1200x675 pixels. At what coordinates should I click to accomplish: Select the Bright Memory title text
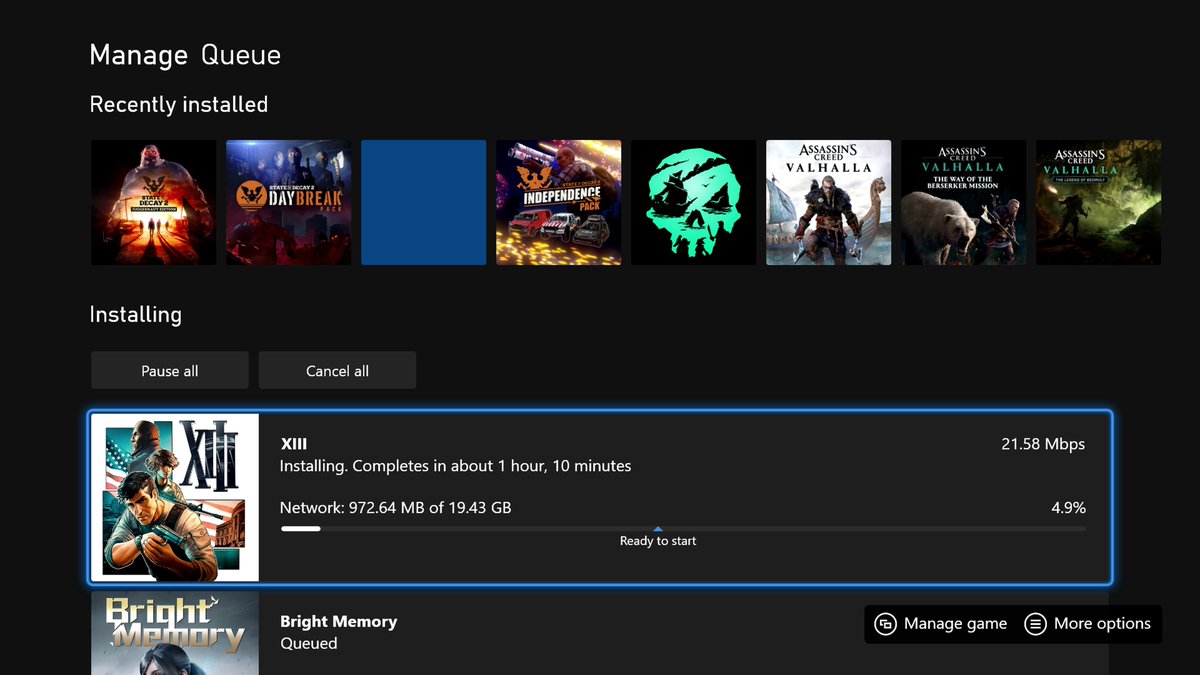coord(339,622)
